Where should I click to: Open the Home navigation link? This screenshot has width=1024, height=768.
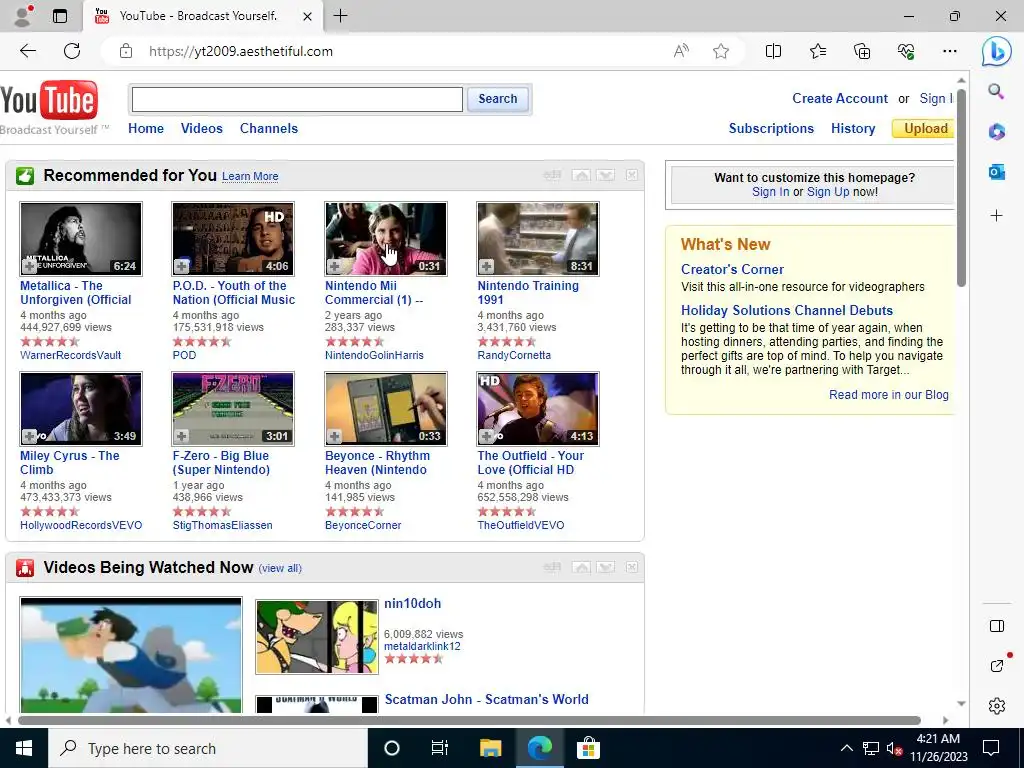(x=146, y=129)
